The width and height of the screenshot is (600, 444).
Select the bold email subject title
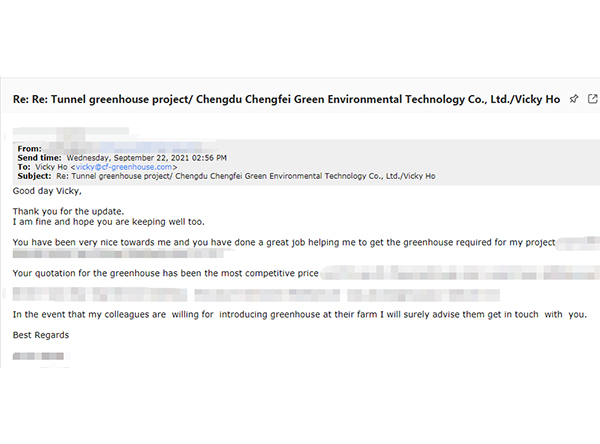pos(286,100)
